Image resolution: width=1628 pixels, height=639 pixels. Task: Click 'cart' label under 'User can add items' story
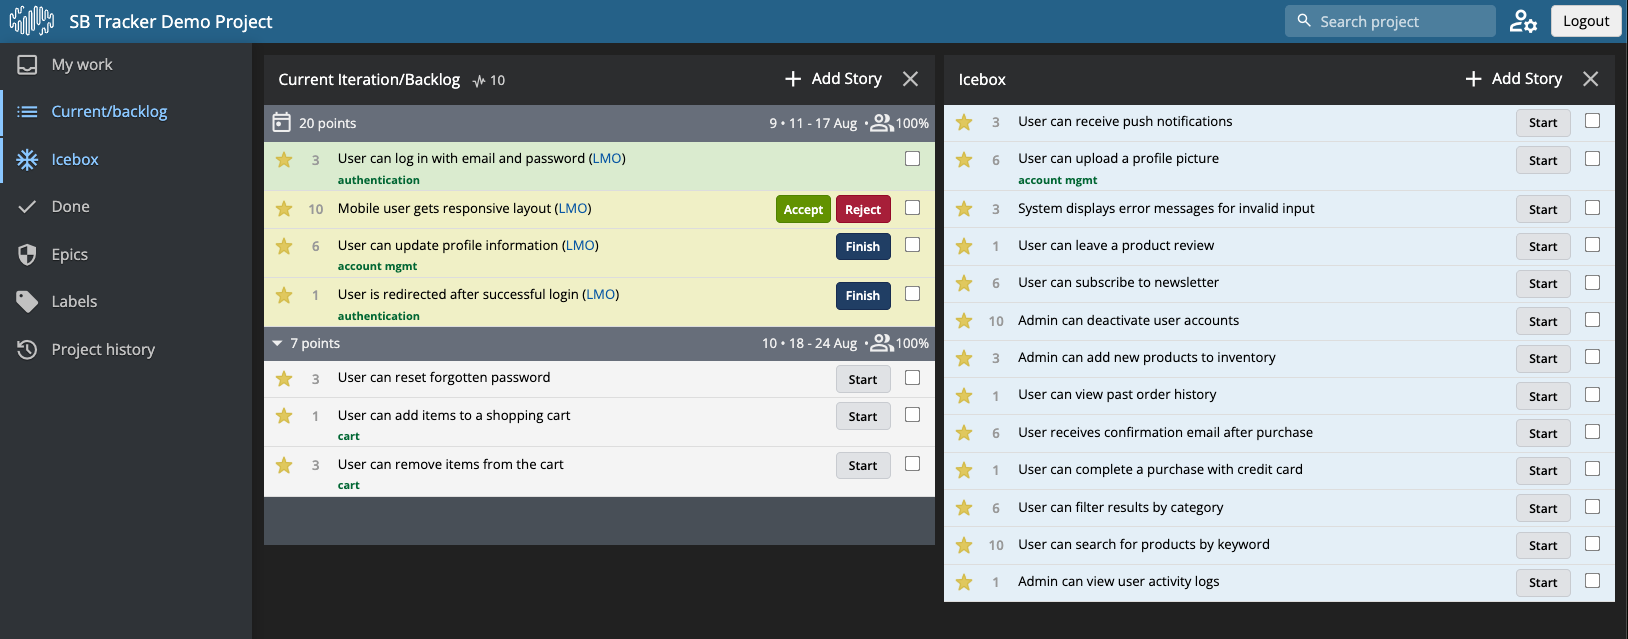click(349, 436)
